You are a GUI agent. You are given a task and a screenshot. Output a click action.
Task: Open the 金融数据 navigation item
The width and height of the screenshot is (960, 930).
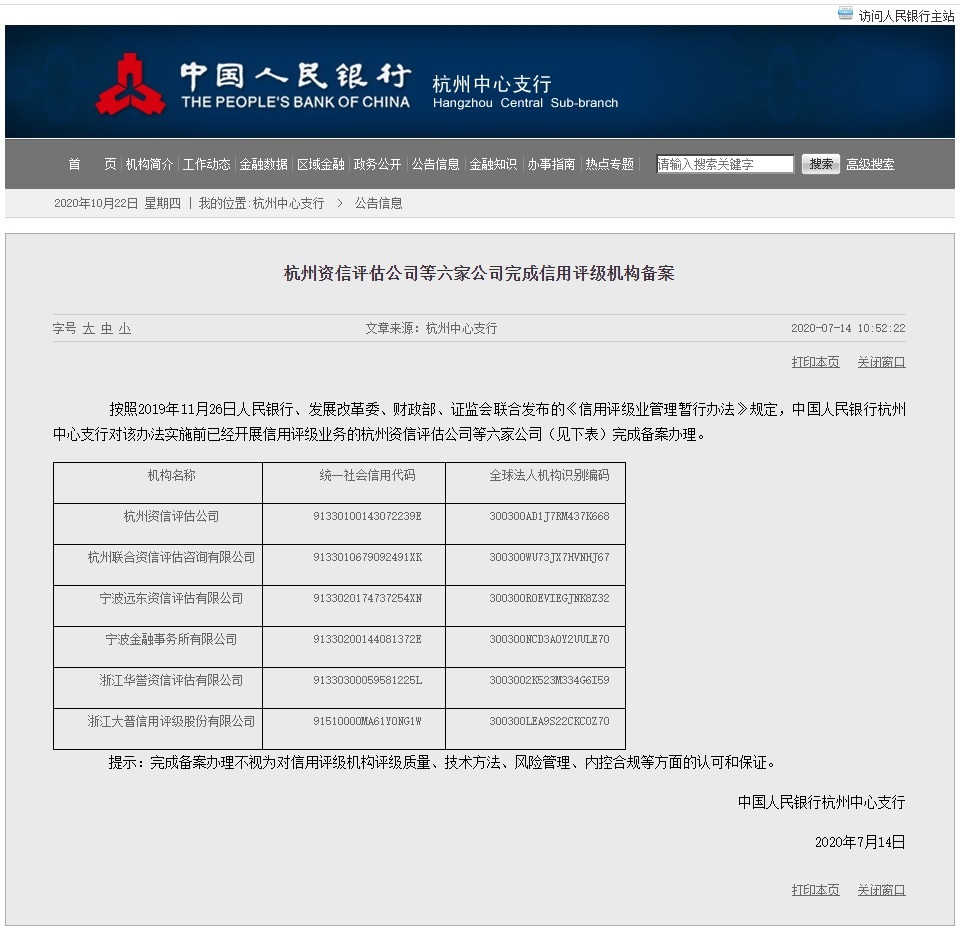(263, 164)
